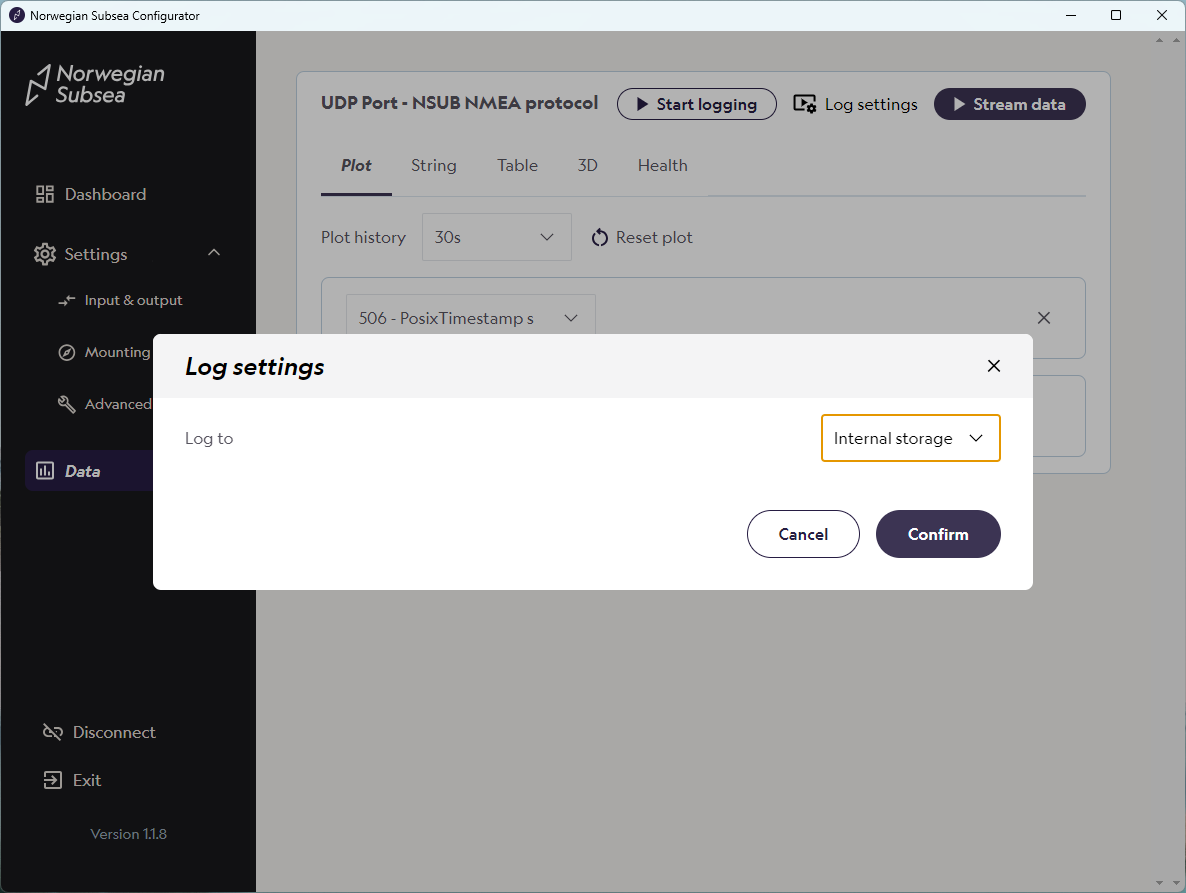The width and height of the screenshot is (1186, 893).
Task: Open the 506 - PosixTimestamp dropdown
Action: (x=470, y=318)
